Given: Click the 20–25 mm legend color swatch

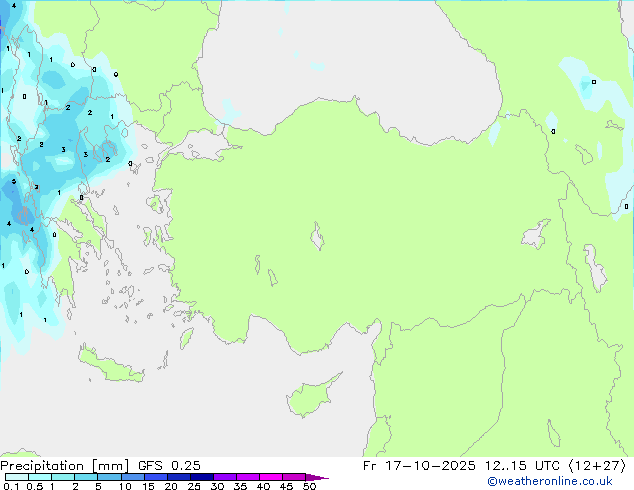Looking at the screenshot, I should 178,477.
